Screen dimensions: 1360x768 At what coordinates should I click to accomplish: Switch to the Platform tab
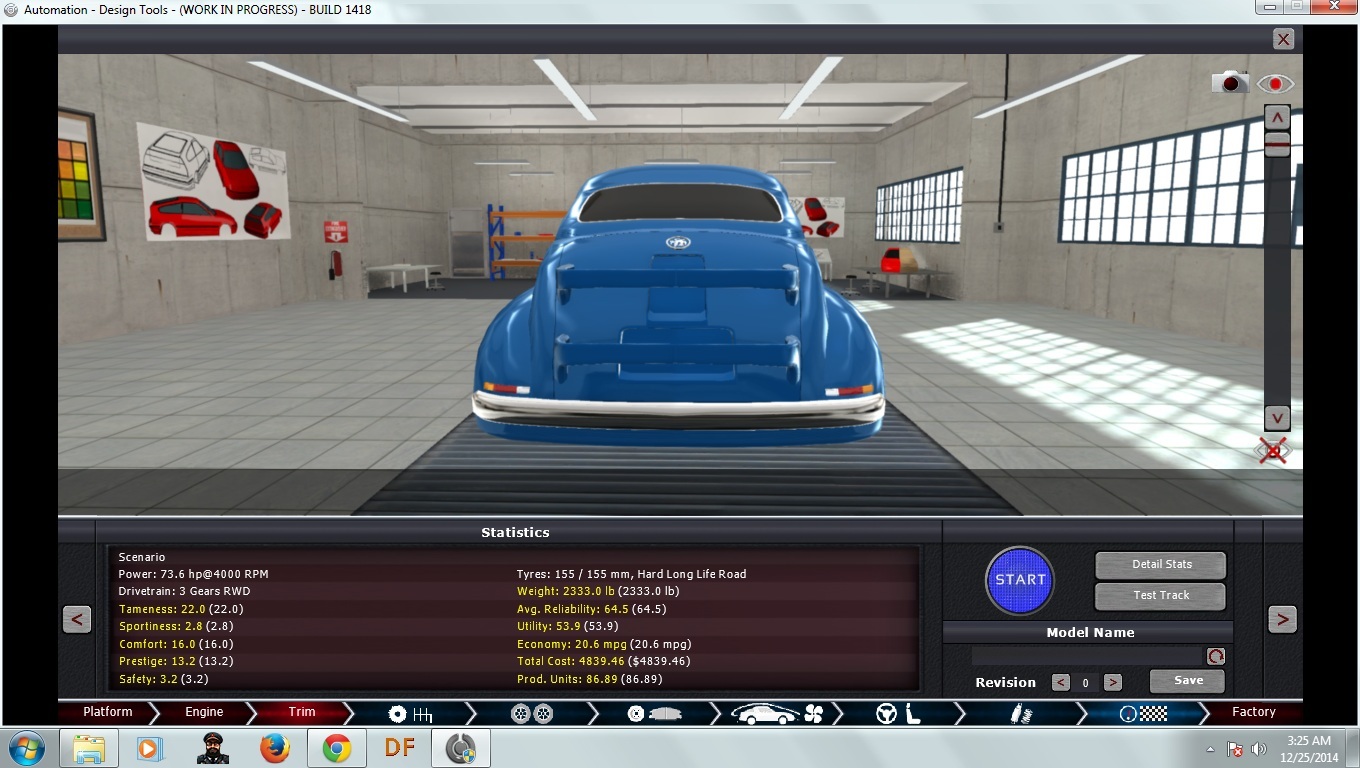[x=107, y=712]
